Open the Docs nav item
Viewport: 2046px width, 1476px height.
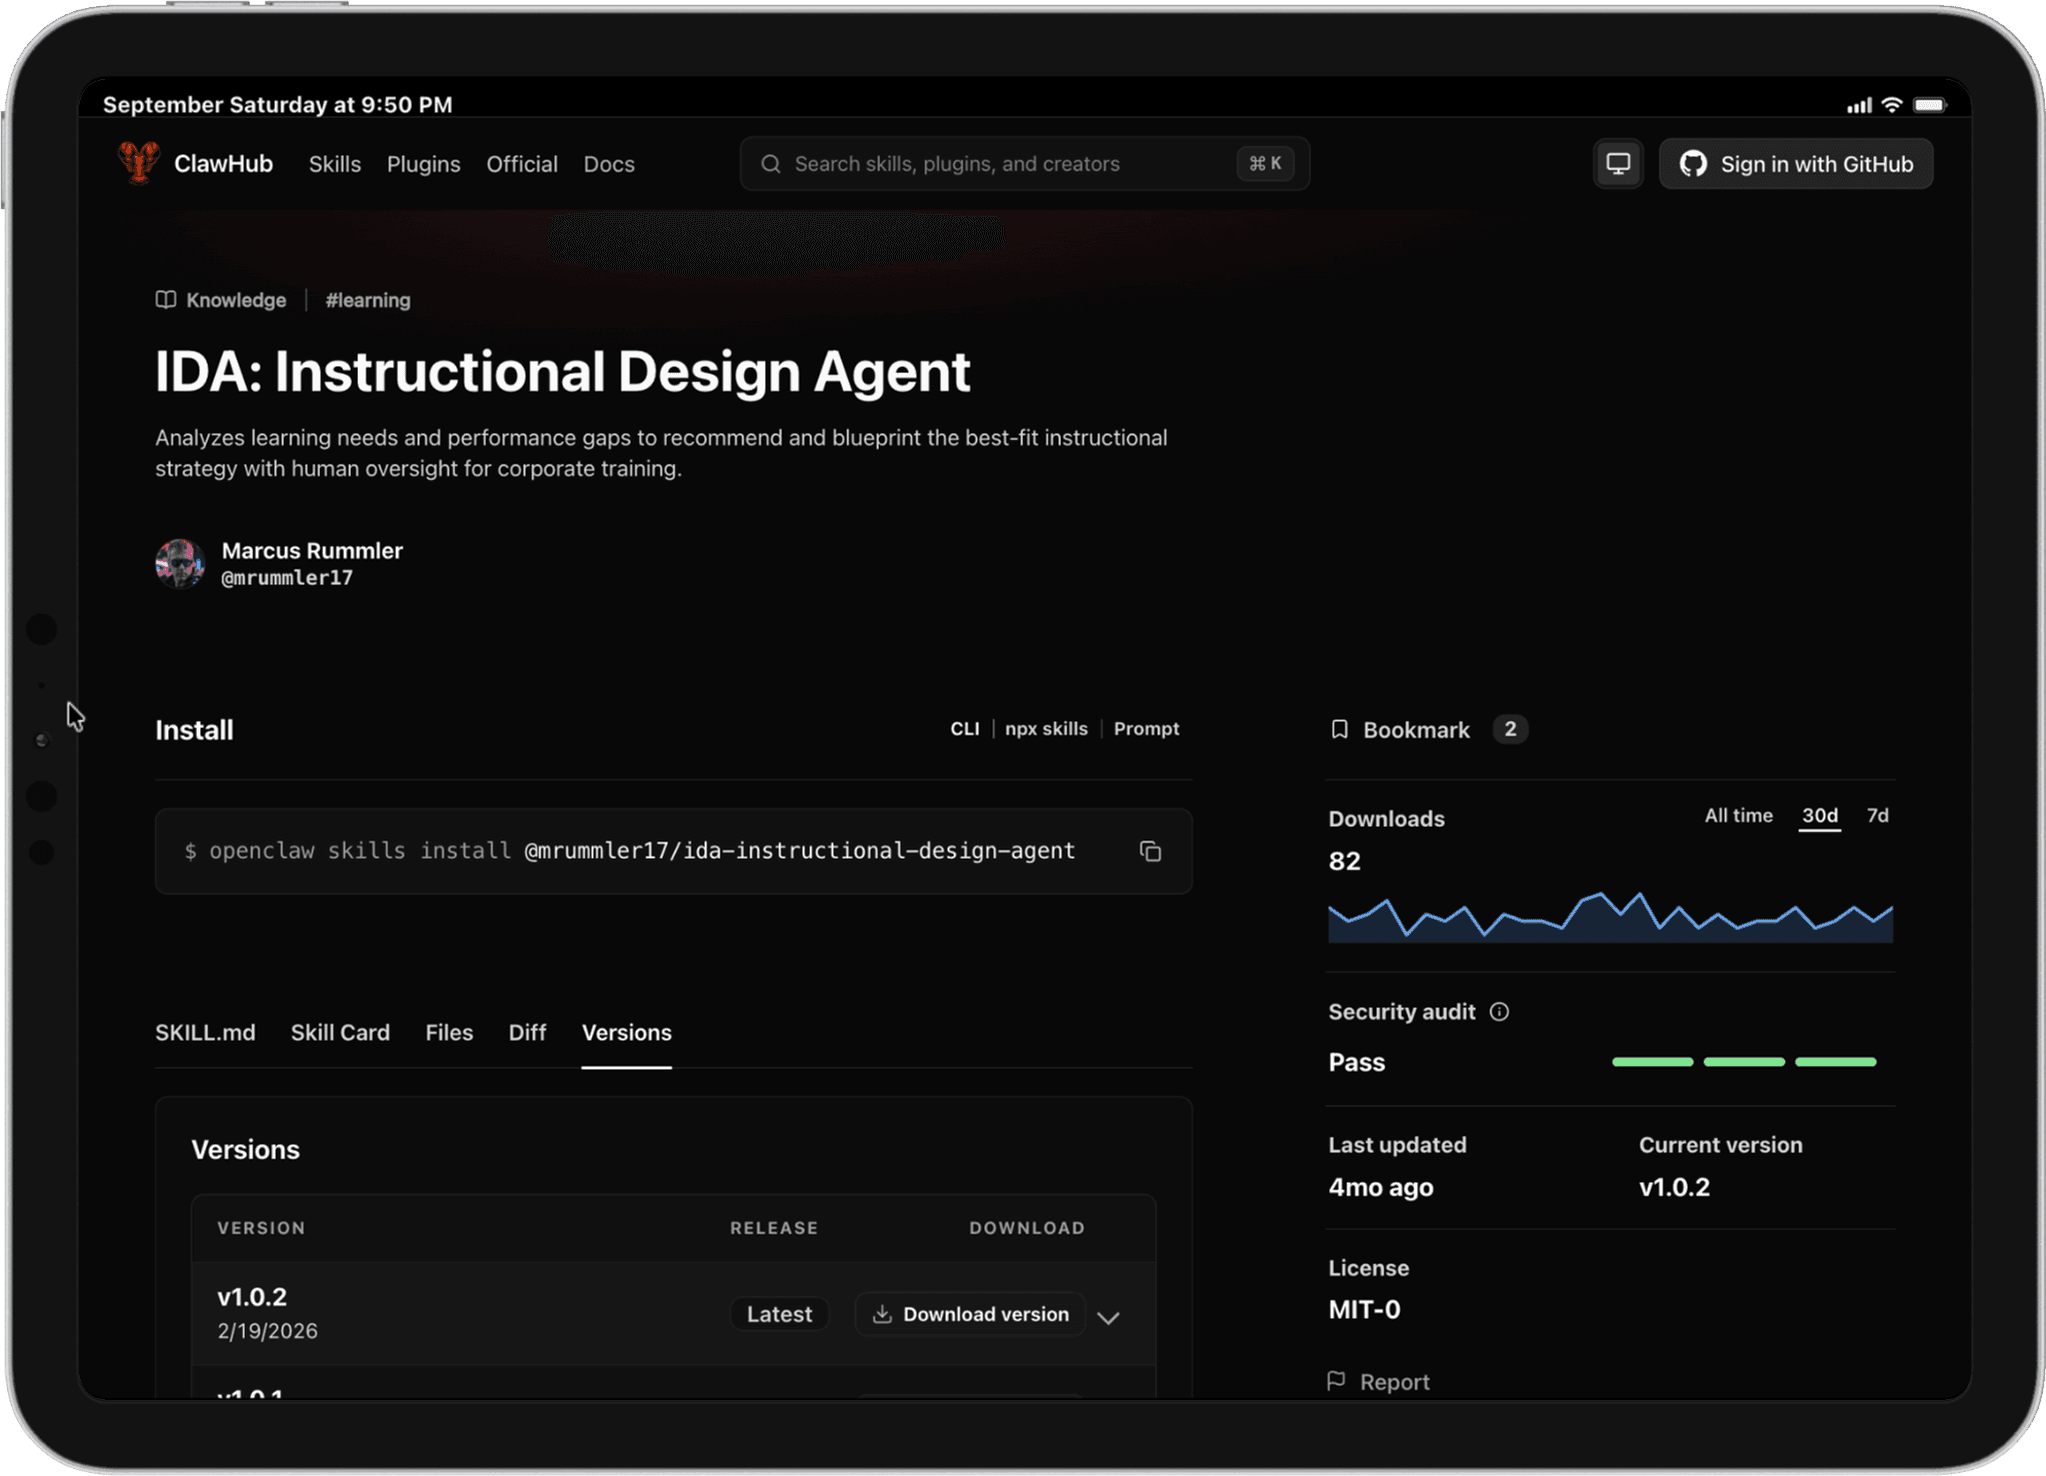pos(609,164)
